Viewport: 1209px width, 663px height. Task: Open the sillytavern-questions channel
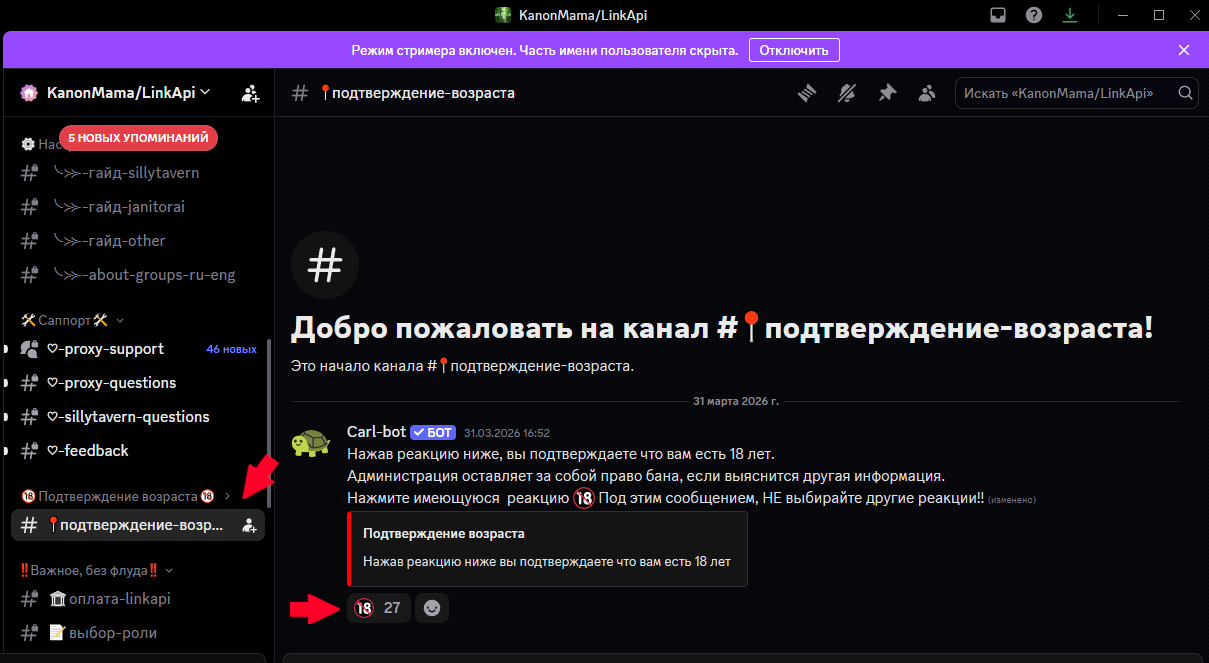137,417
